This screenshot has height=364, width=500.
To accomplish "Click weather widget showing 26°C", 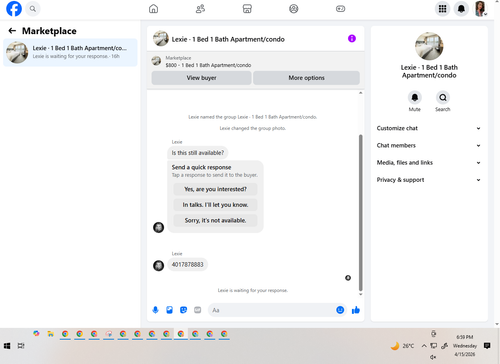I will [402, 346].
